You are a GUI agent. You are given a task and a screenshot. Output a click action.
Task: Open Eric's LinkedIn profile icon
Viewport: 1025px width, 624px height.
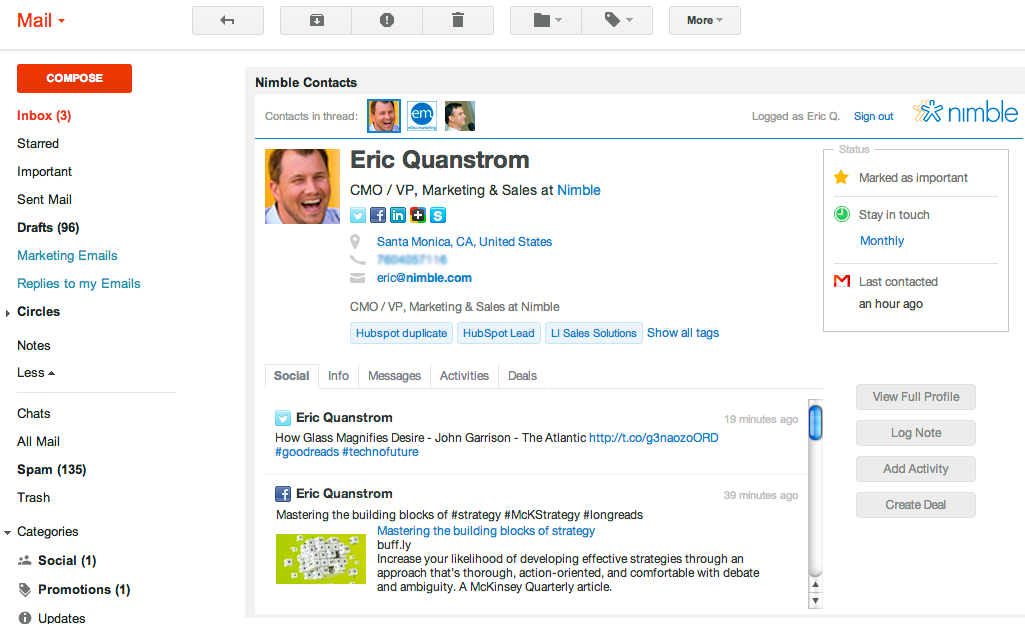pyautogui.click(x=397, y=215)
